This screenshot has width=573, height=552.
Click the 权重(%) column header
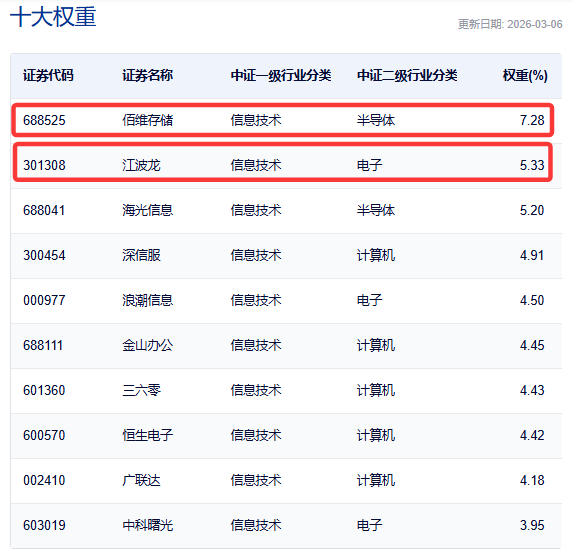[525, 76]
